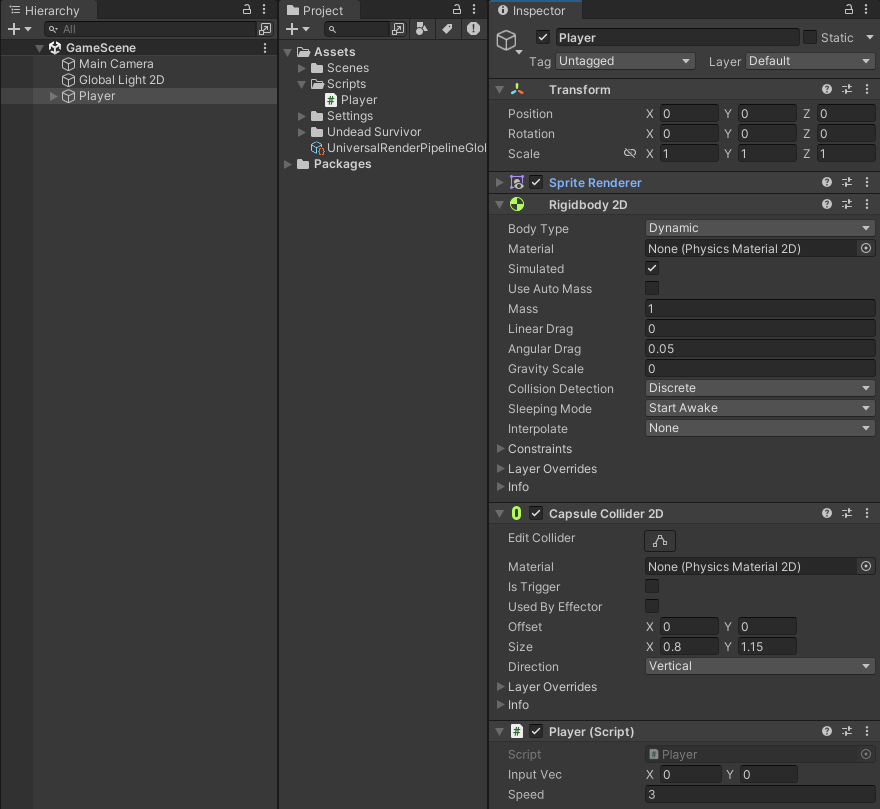Search by type in Project toolbar
This screenshot has height=809, width=880.
click(421, 29)
